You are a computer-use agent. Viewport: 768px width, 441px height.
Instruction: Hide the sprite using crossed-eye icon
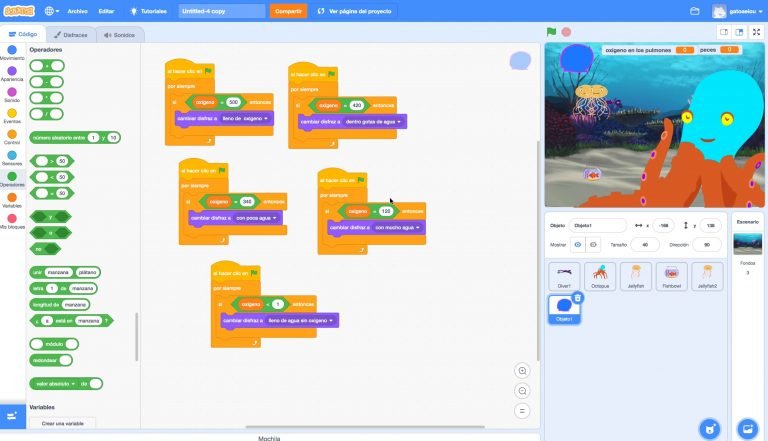593,244
